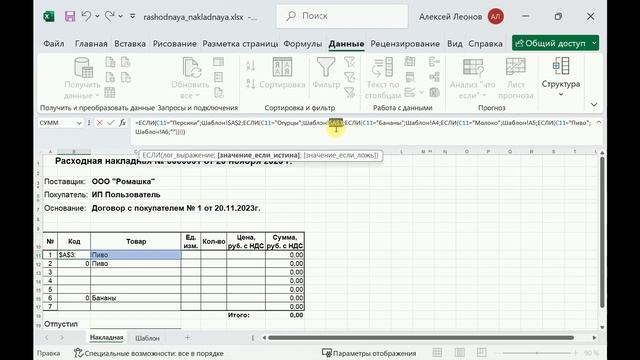The height and width of the screenshot is (360, 640).
Task: Open Специальные возможности accessibility status
Action: click(149, 353)
